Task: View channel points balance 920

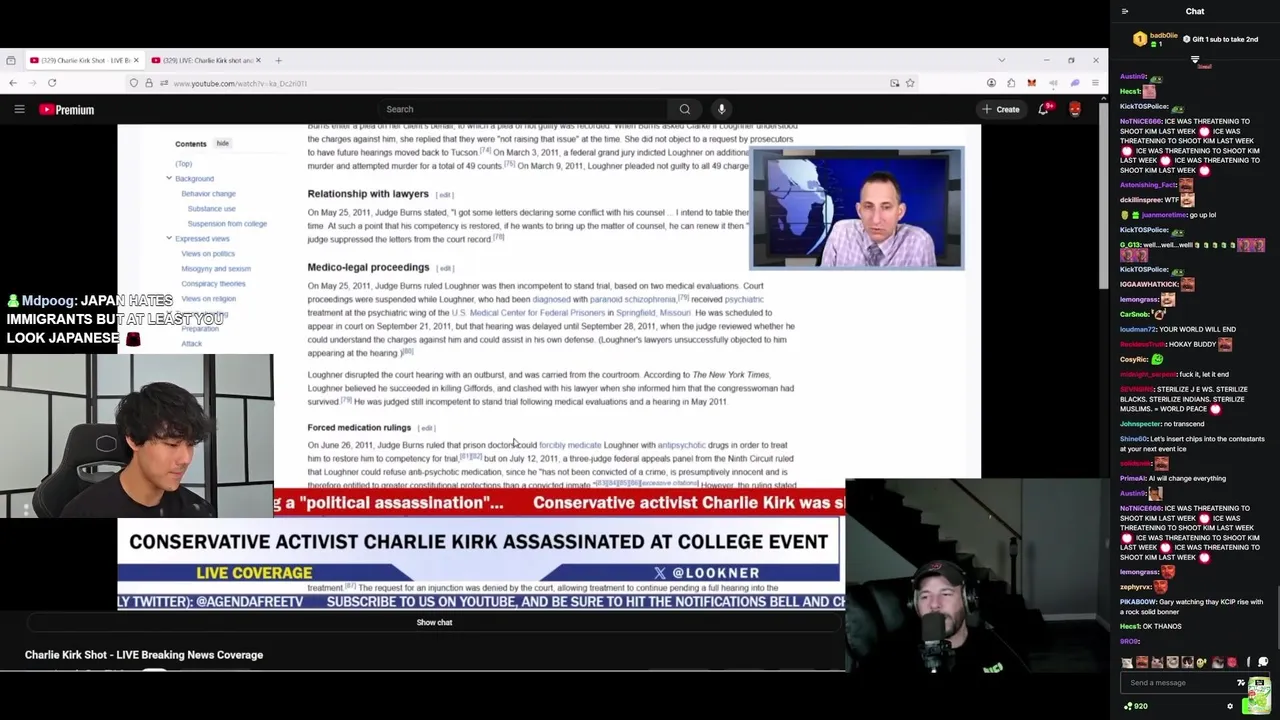Action: coord(1135,706)
